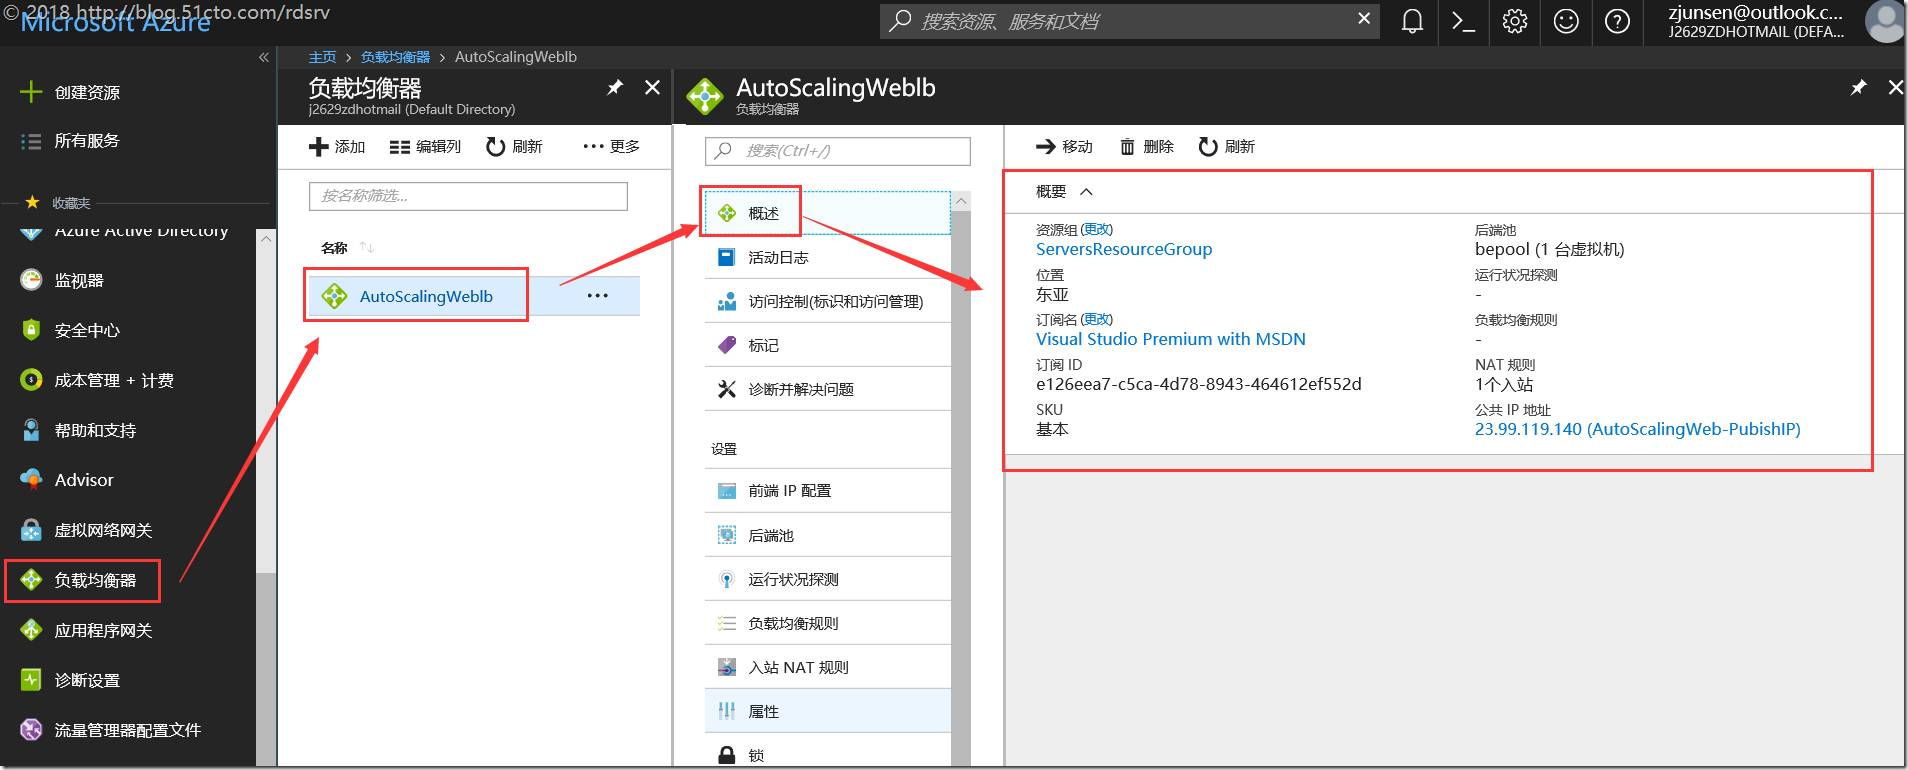Screen dimensions: 1908x770
Task: Open ServersResourceGroup link
Action: 1124,249
